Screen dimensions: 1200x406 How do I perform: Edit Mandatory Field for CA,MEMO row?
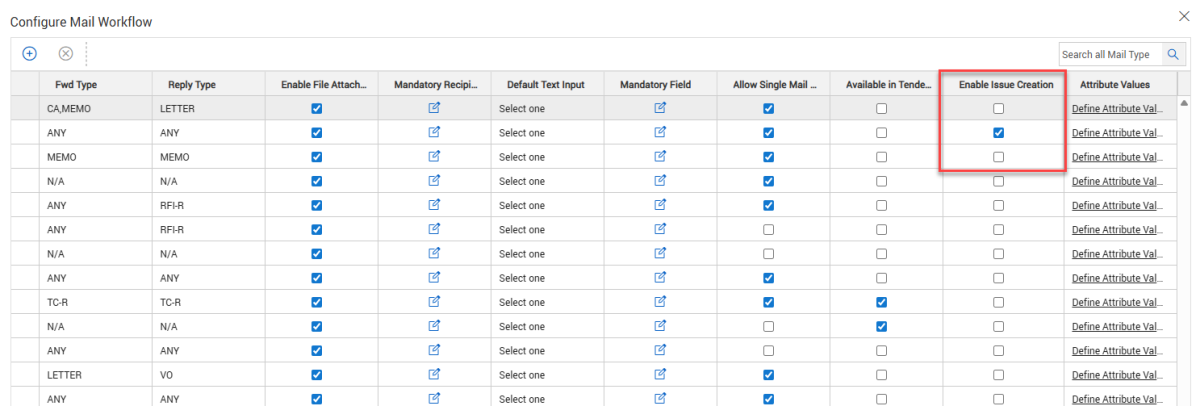pyautogui.click(x=660, y=108)
